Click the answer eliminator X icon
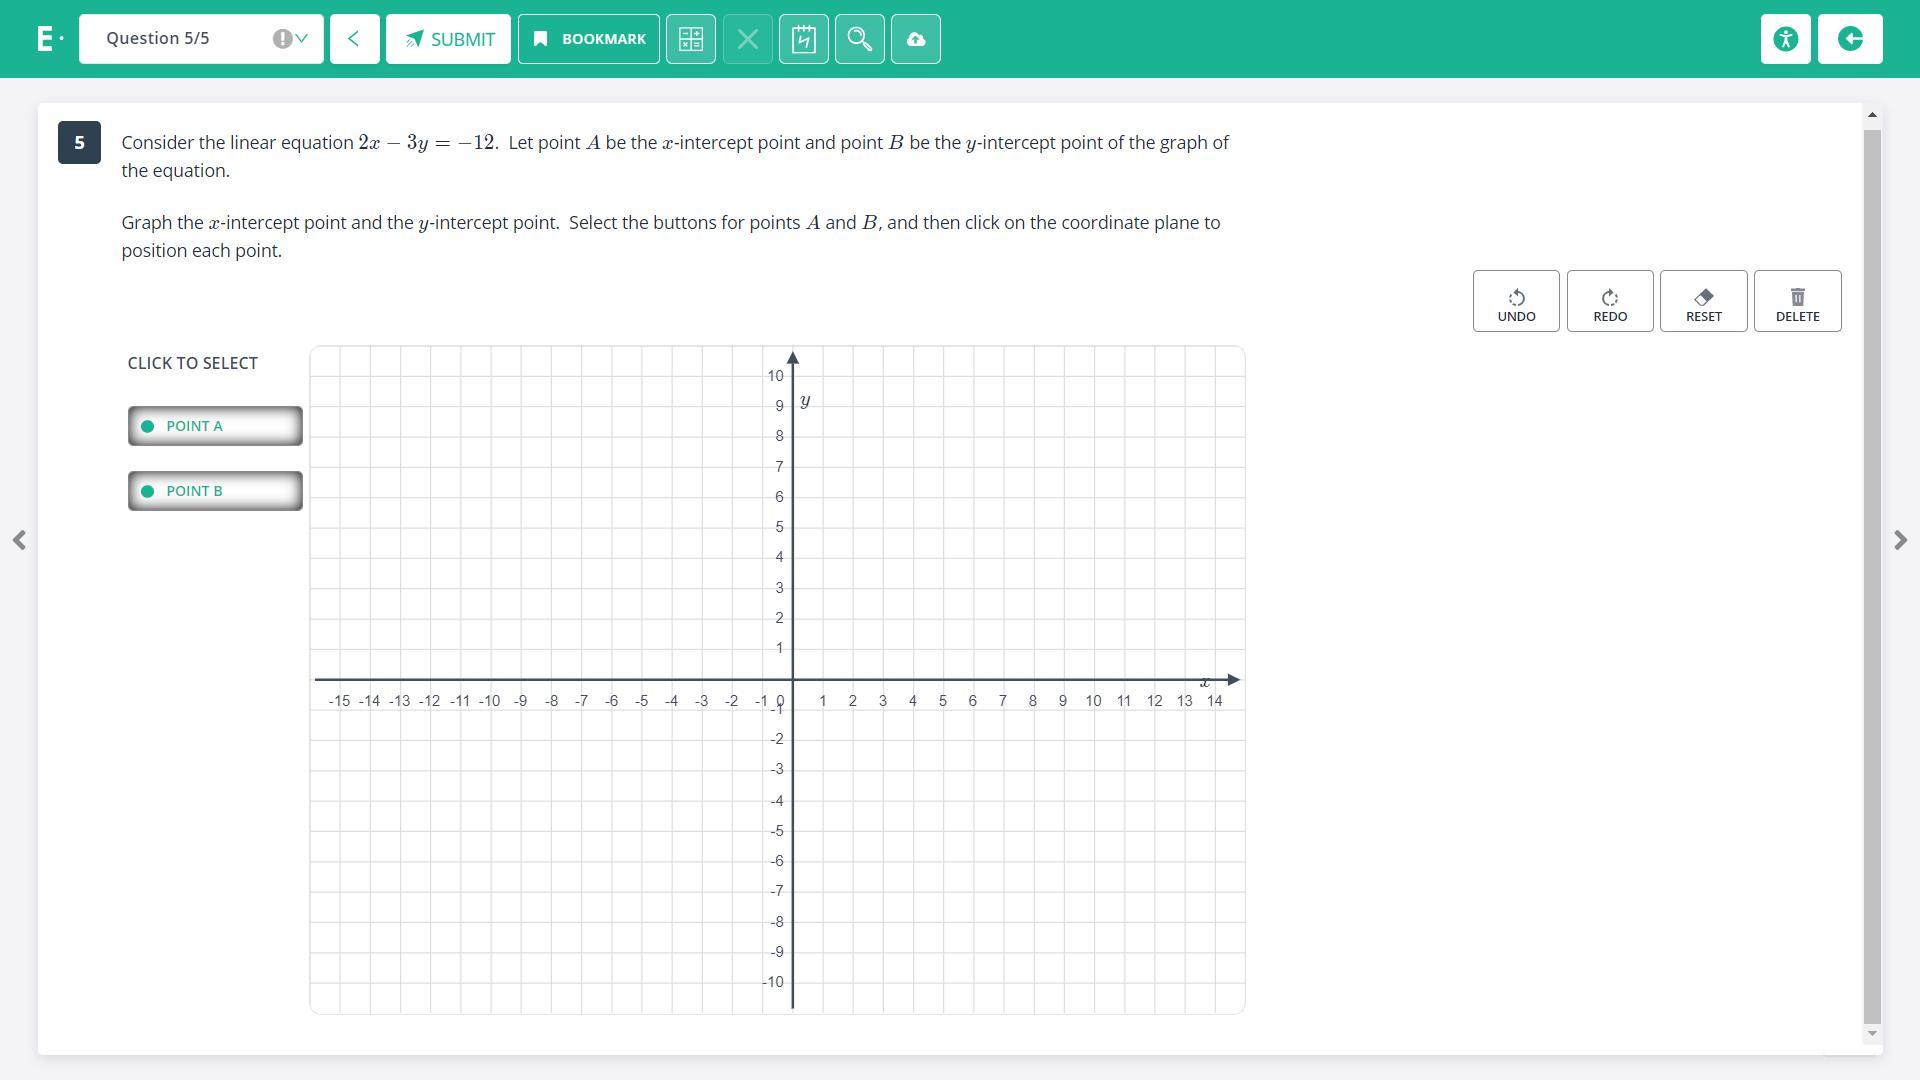The width and height of the screenshot is (1920, 1080). pyautogui.click(x=747, y=39)
